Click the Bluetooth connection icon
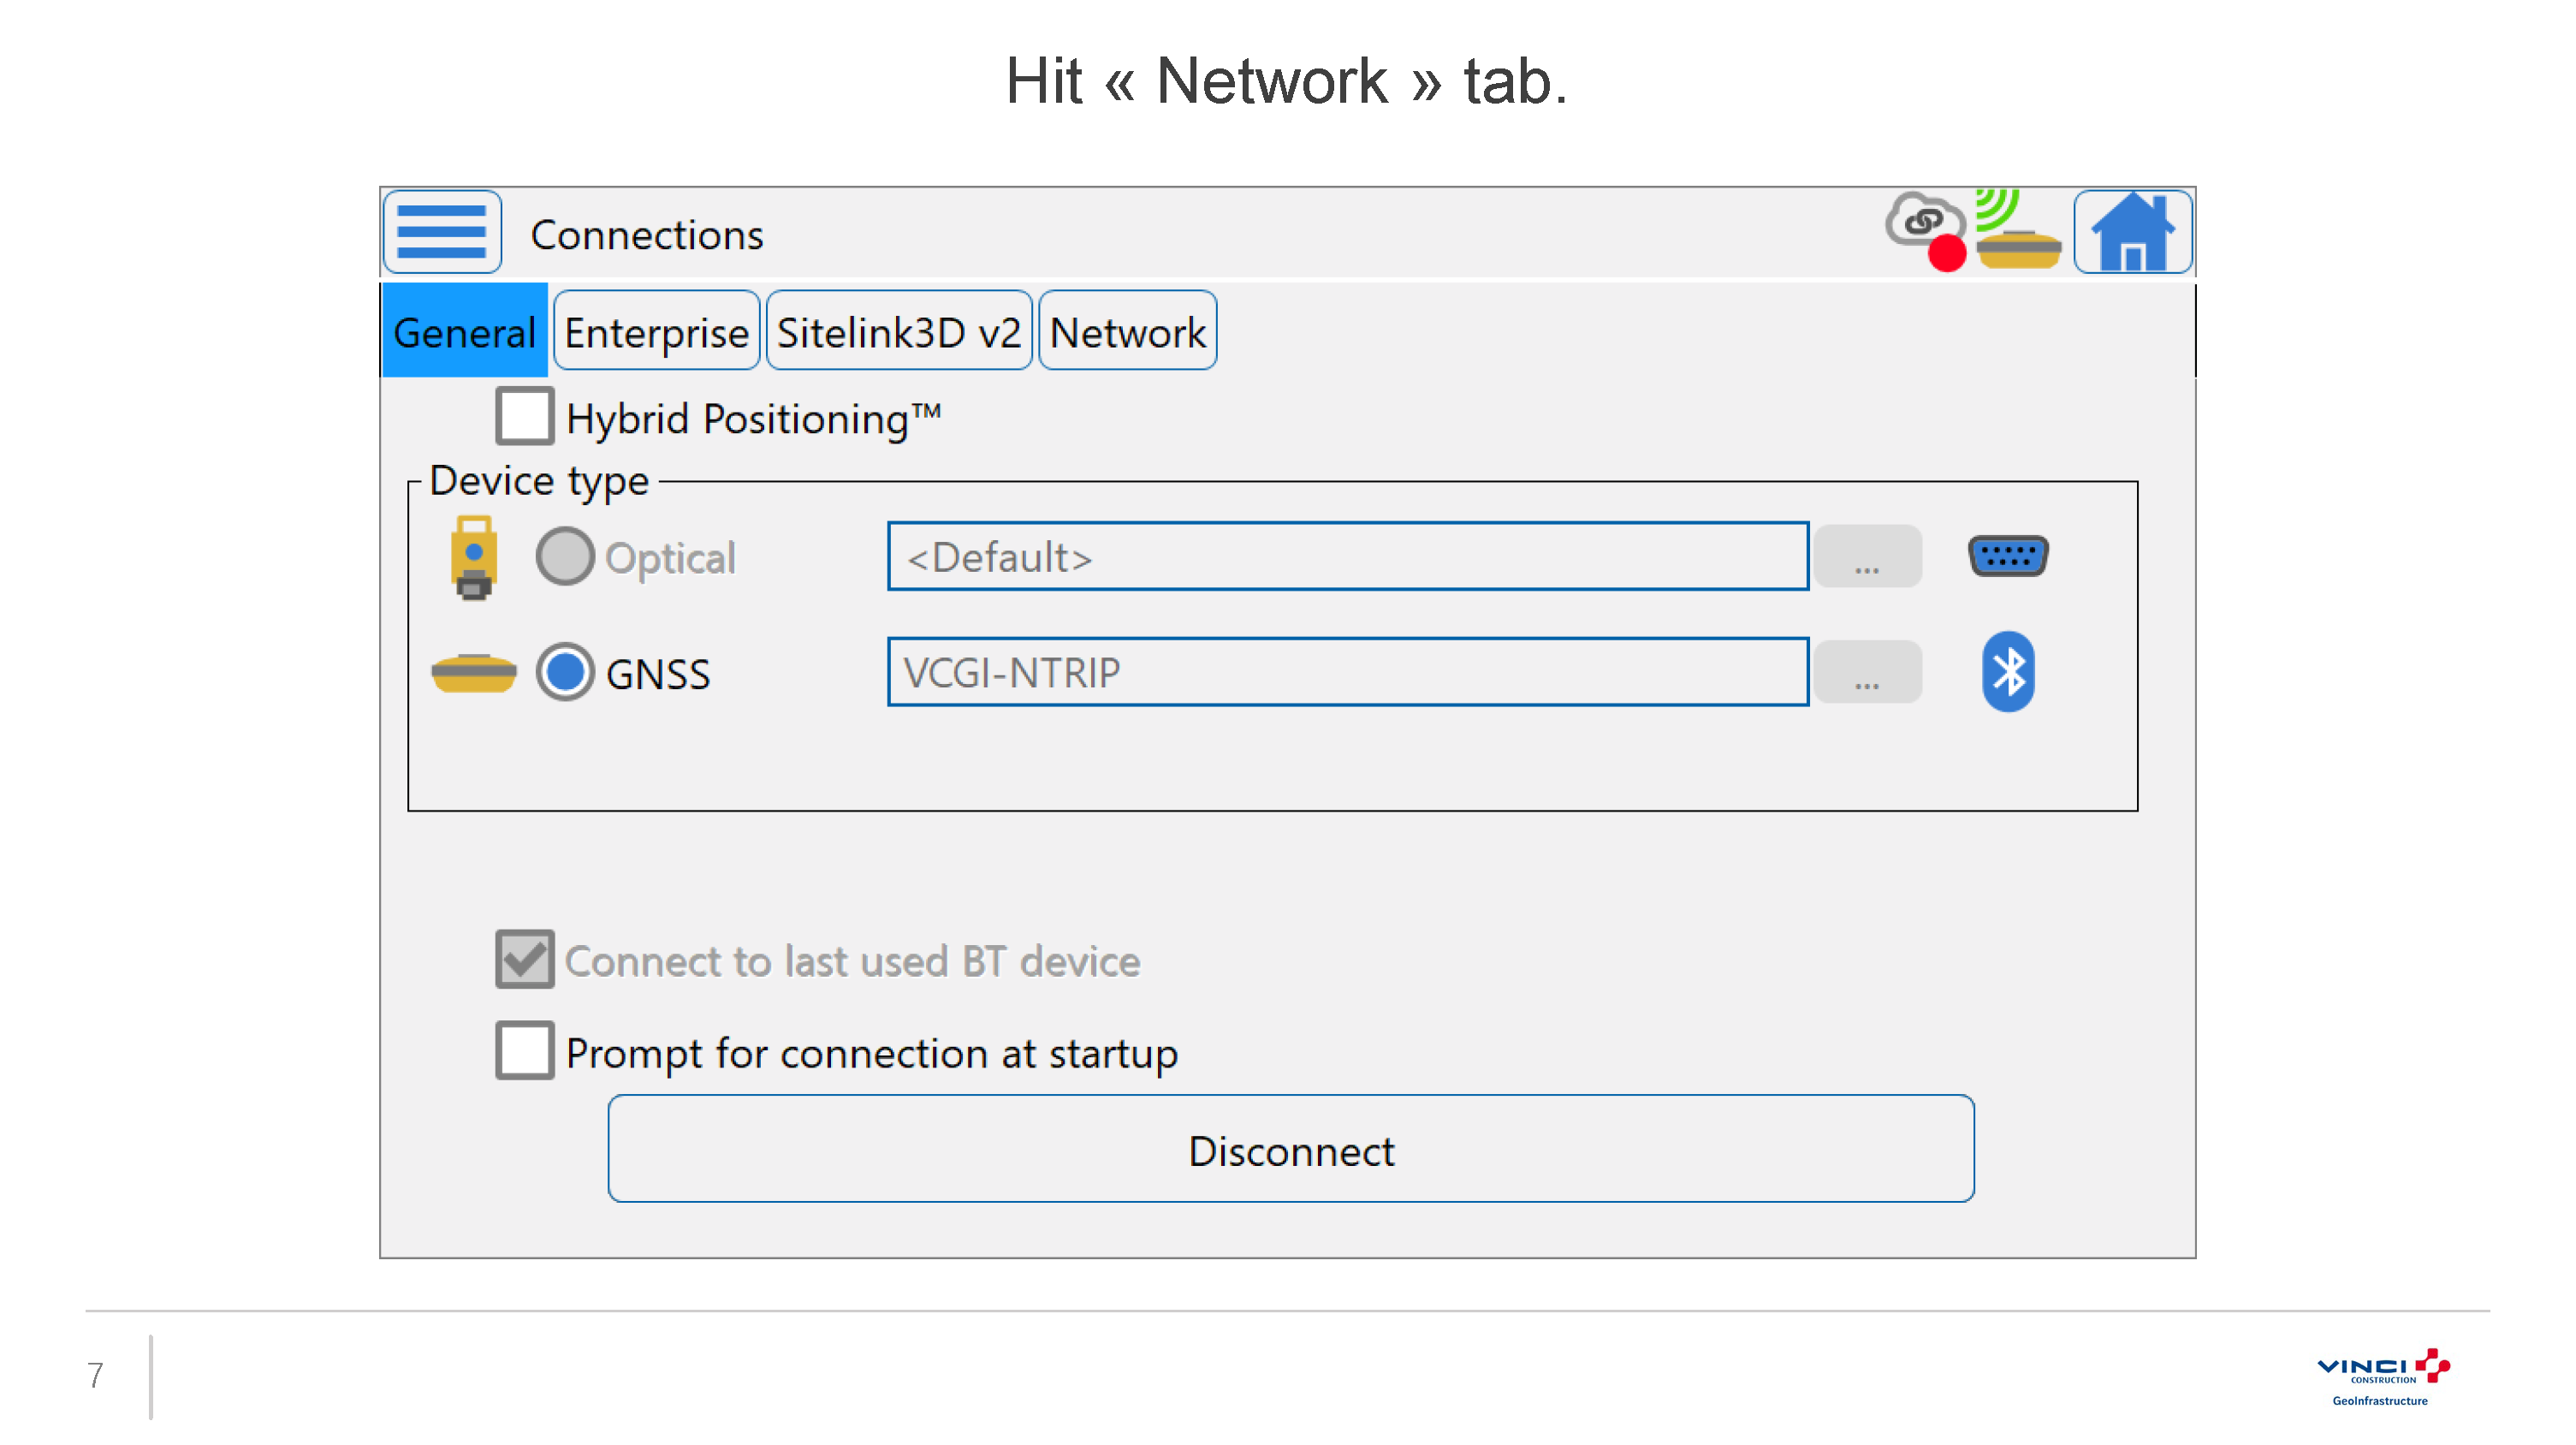2576x1445 pixels. (2008, 671)
